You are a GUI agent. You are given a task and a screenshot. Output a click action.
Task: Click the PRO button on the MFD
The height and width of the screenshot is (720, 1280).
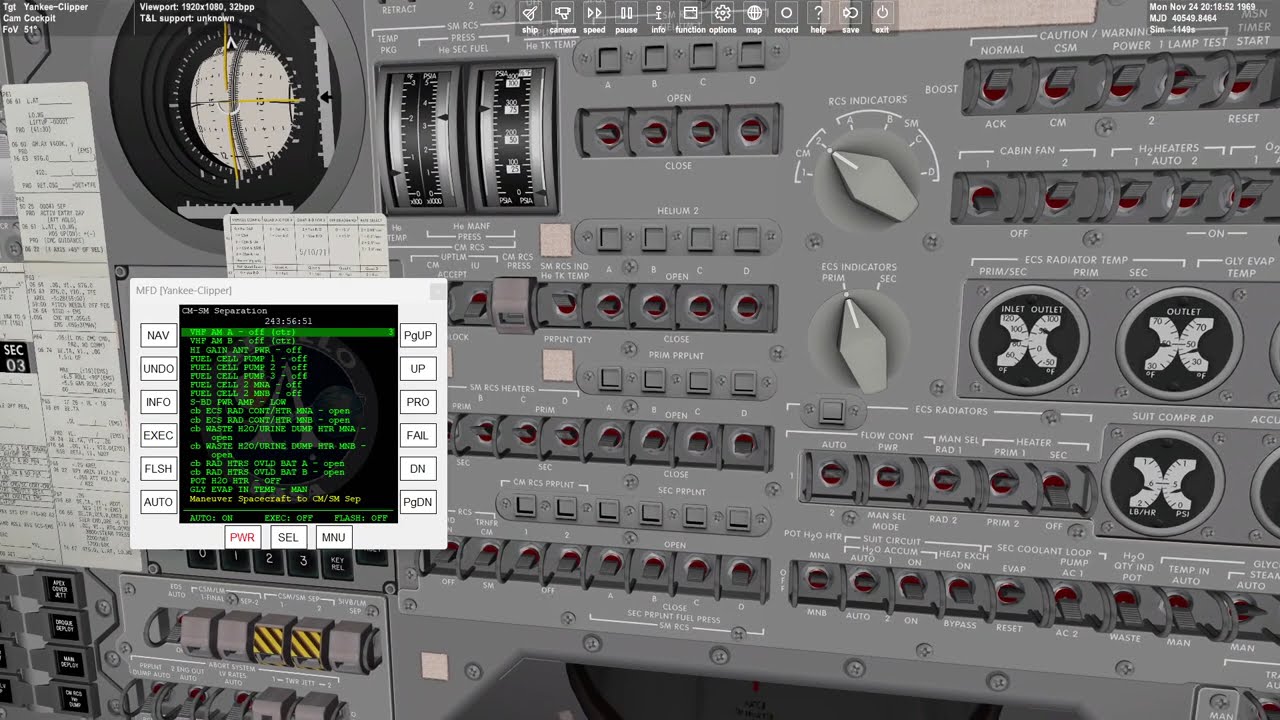click(x=418, y=402)
